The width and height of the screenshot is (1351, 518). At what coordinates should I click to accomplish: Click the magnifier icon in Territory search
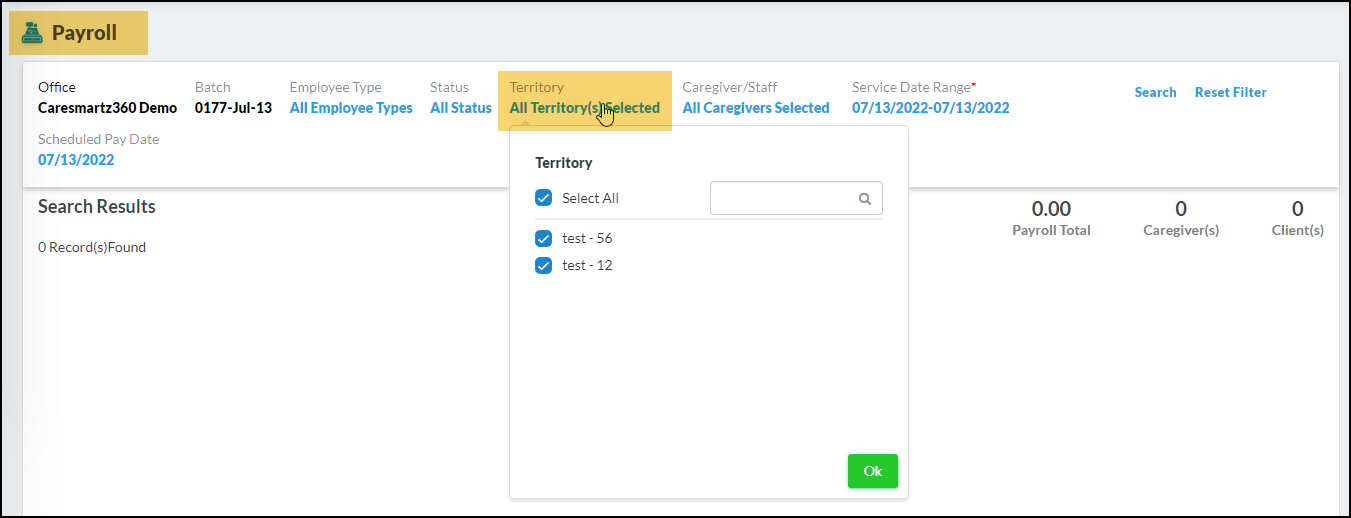(865, 198)
